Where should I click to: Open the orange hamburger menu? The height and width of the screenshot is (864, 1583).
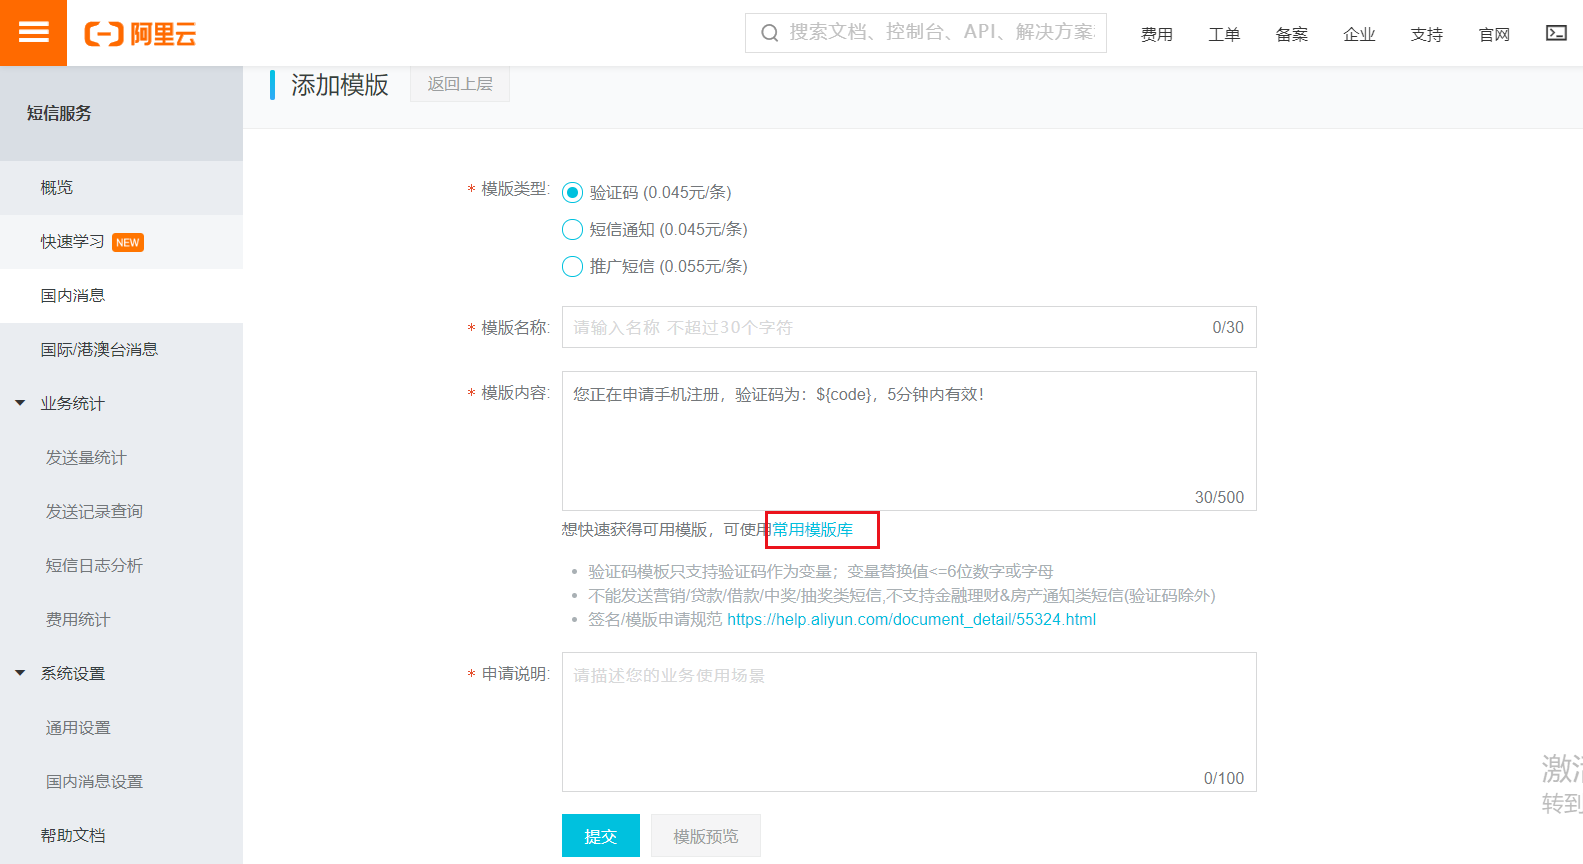(33, 33)
